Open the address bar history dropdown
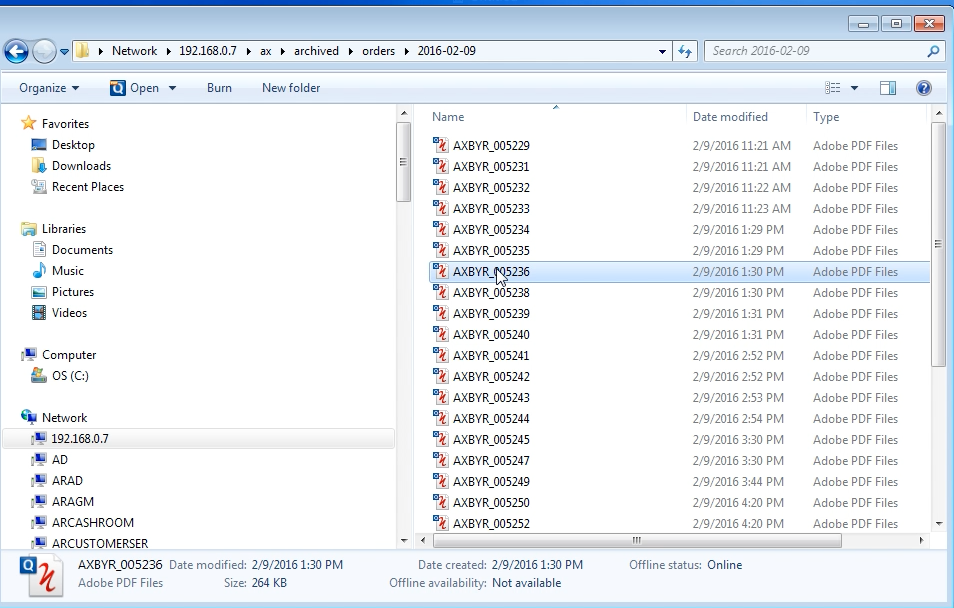 point(662,51)
